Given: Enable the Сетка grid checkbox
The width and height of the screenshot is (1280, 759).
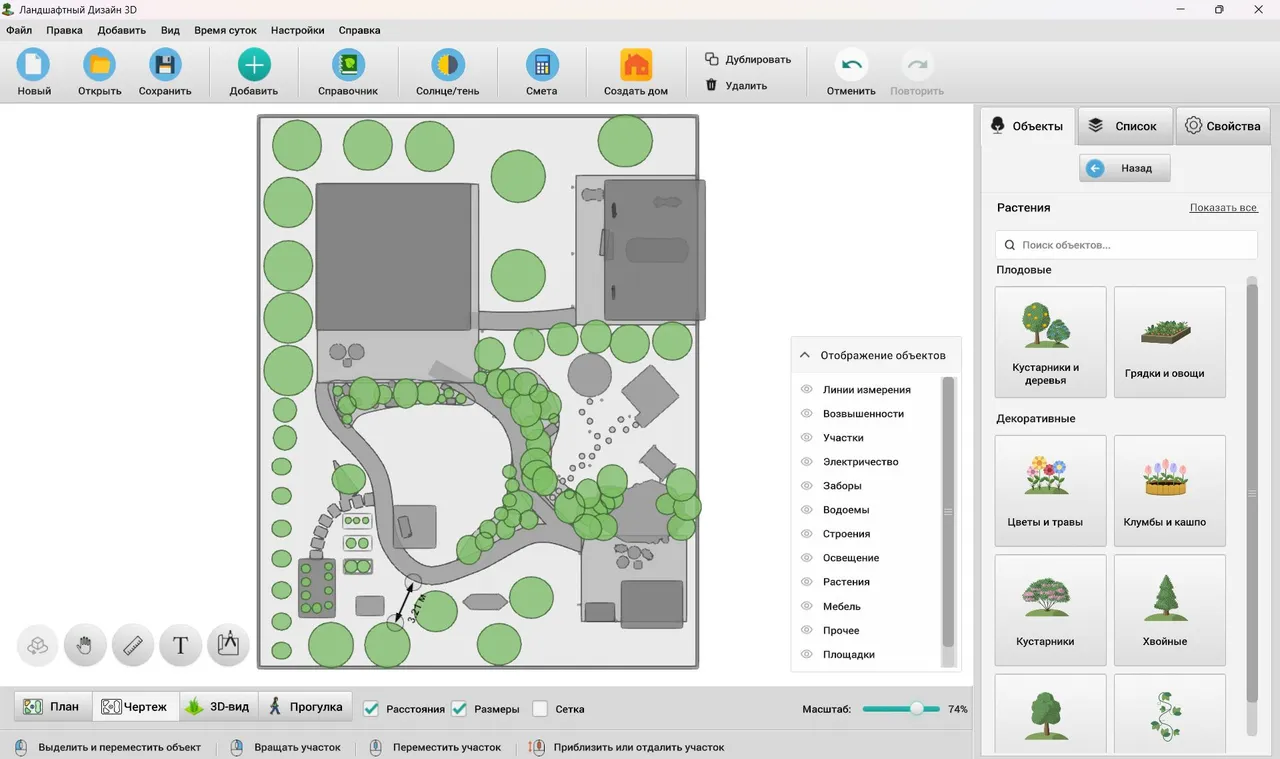Looking at the screenshot, I should 540,708.
